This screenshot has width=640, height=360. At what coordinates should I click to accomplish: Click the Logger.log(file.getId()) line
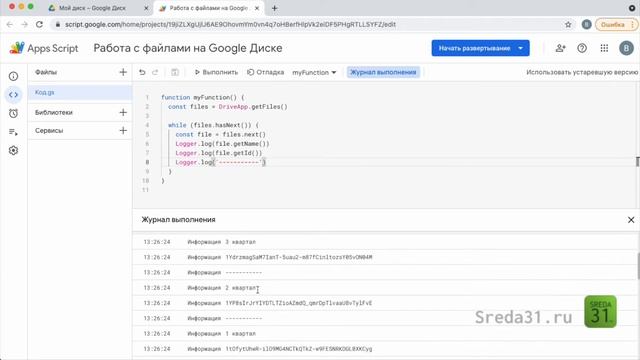(x=219, y=153)
